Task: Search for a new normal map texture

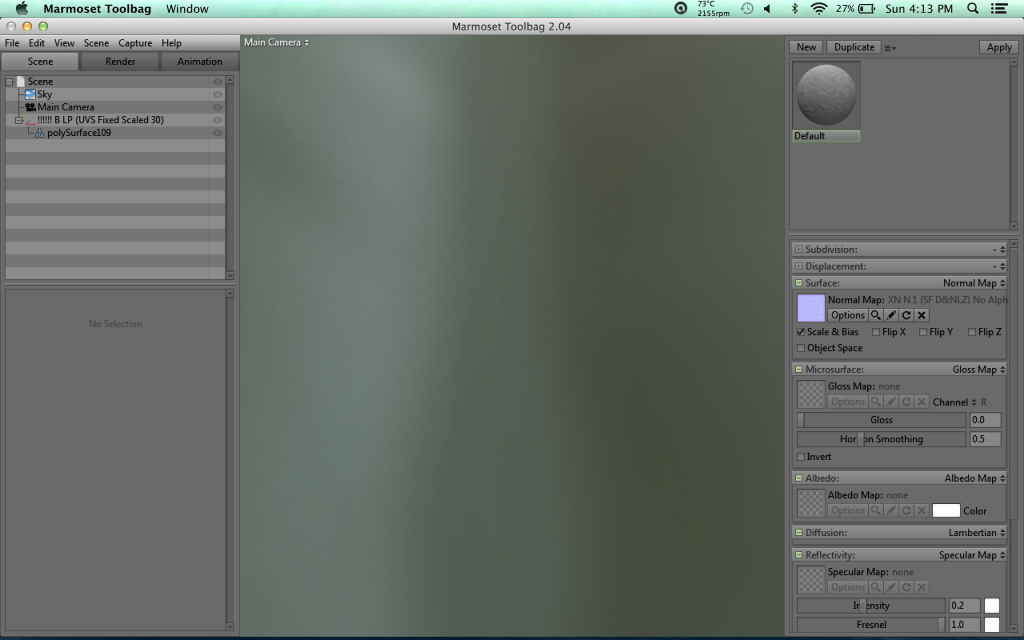Action: 876,315
